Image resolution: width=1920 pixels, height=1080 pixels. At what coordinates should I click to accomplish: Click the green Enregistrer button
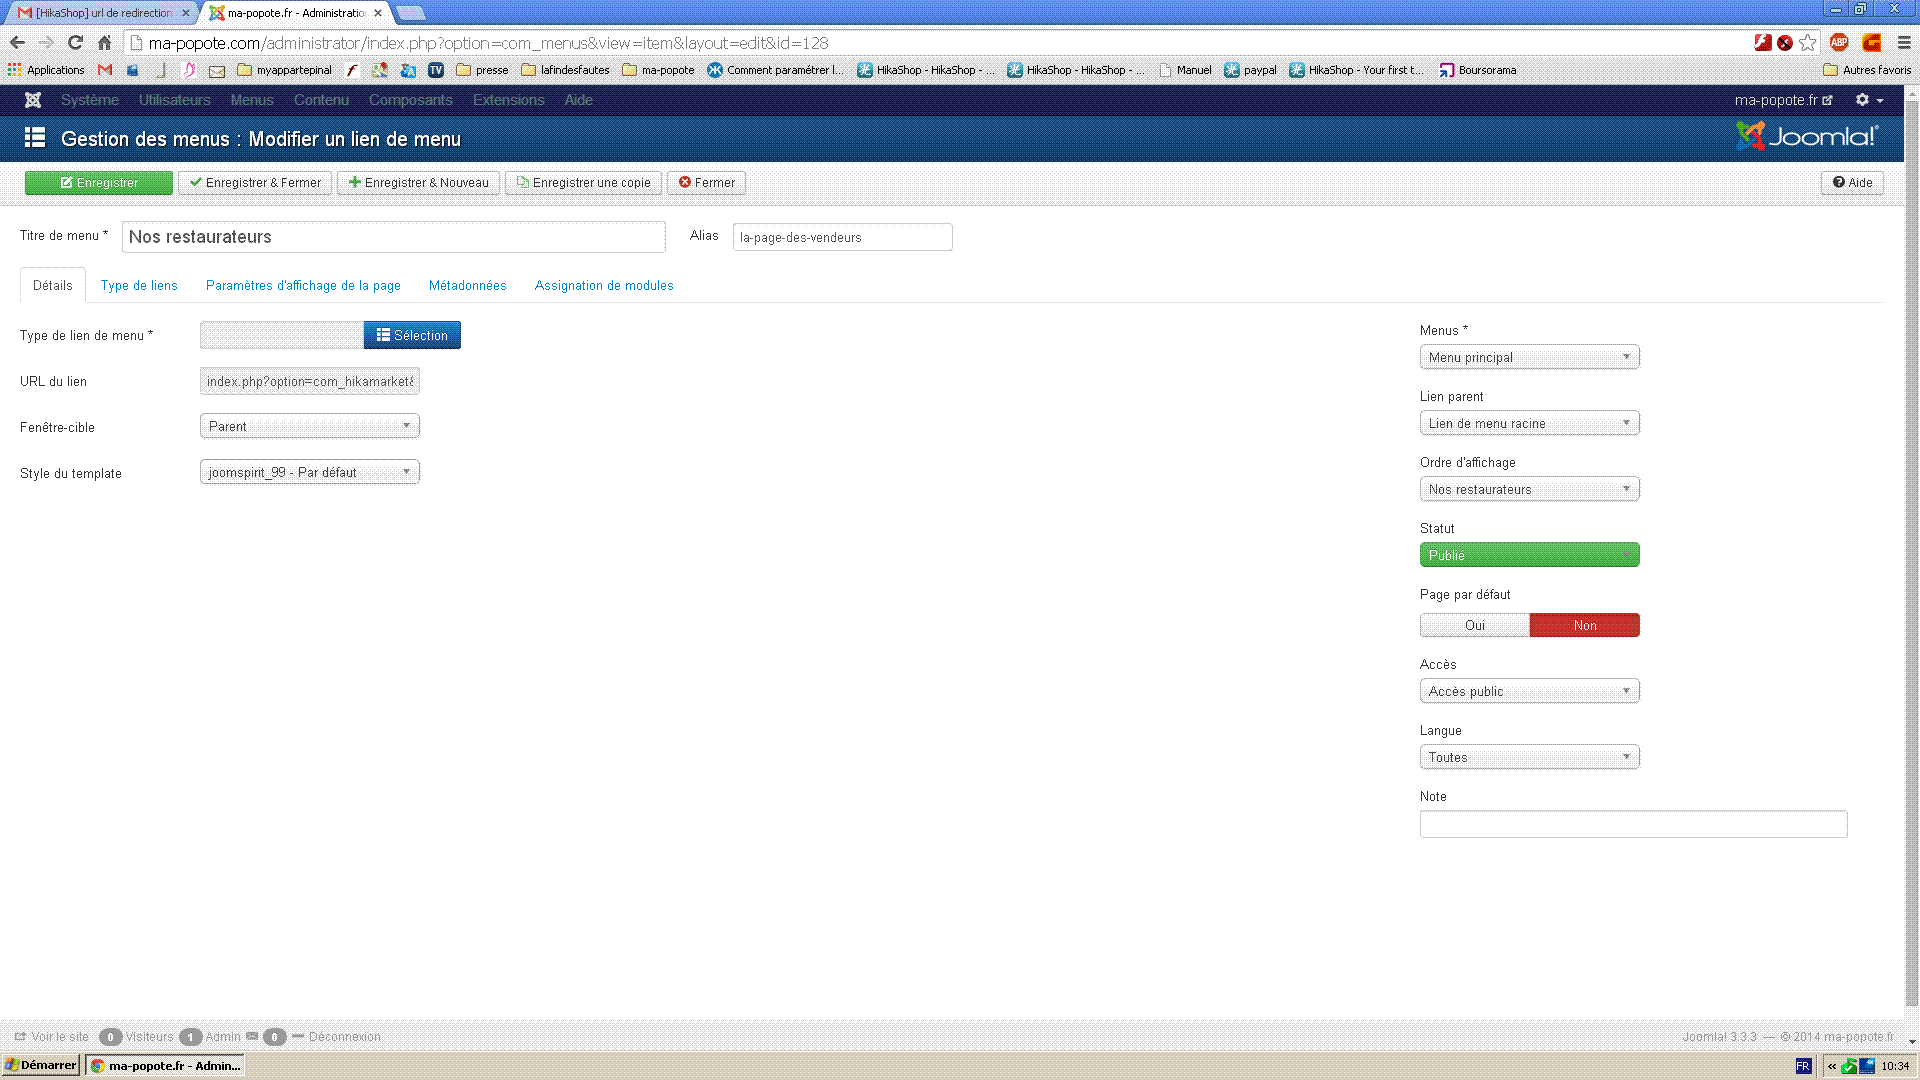[x=99, y=183]
